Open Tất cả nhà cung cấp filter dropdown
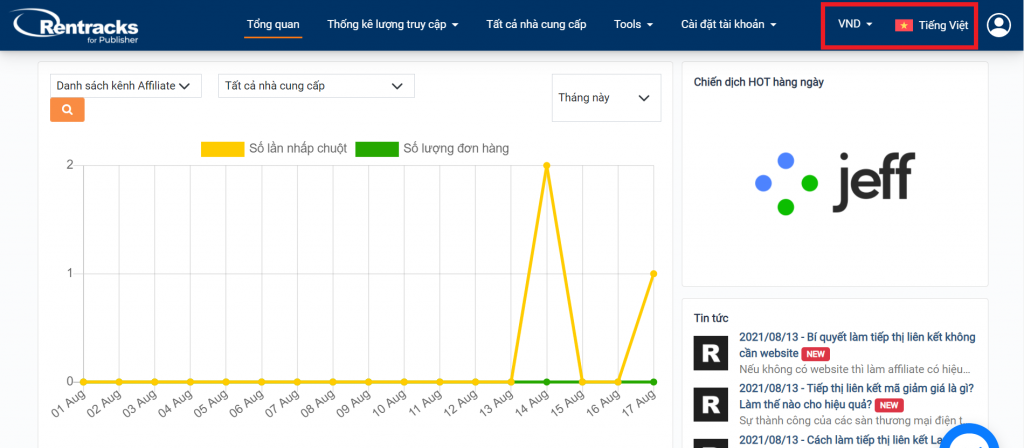Image resolution: width=1024 pixels, height=448 pixels. coord(316,86)
